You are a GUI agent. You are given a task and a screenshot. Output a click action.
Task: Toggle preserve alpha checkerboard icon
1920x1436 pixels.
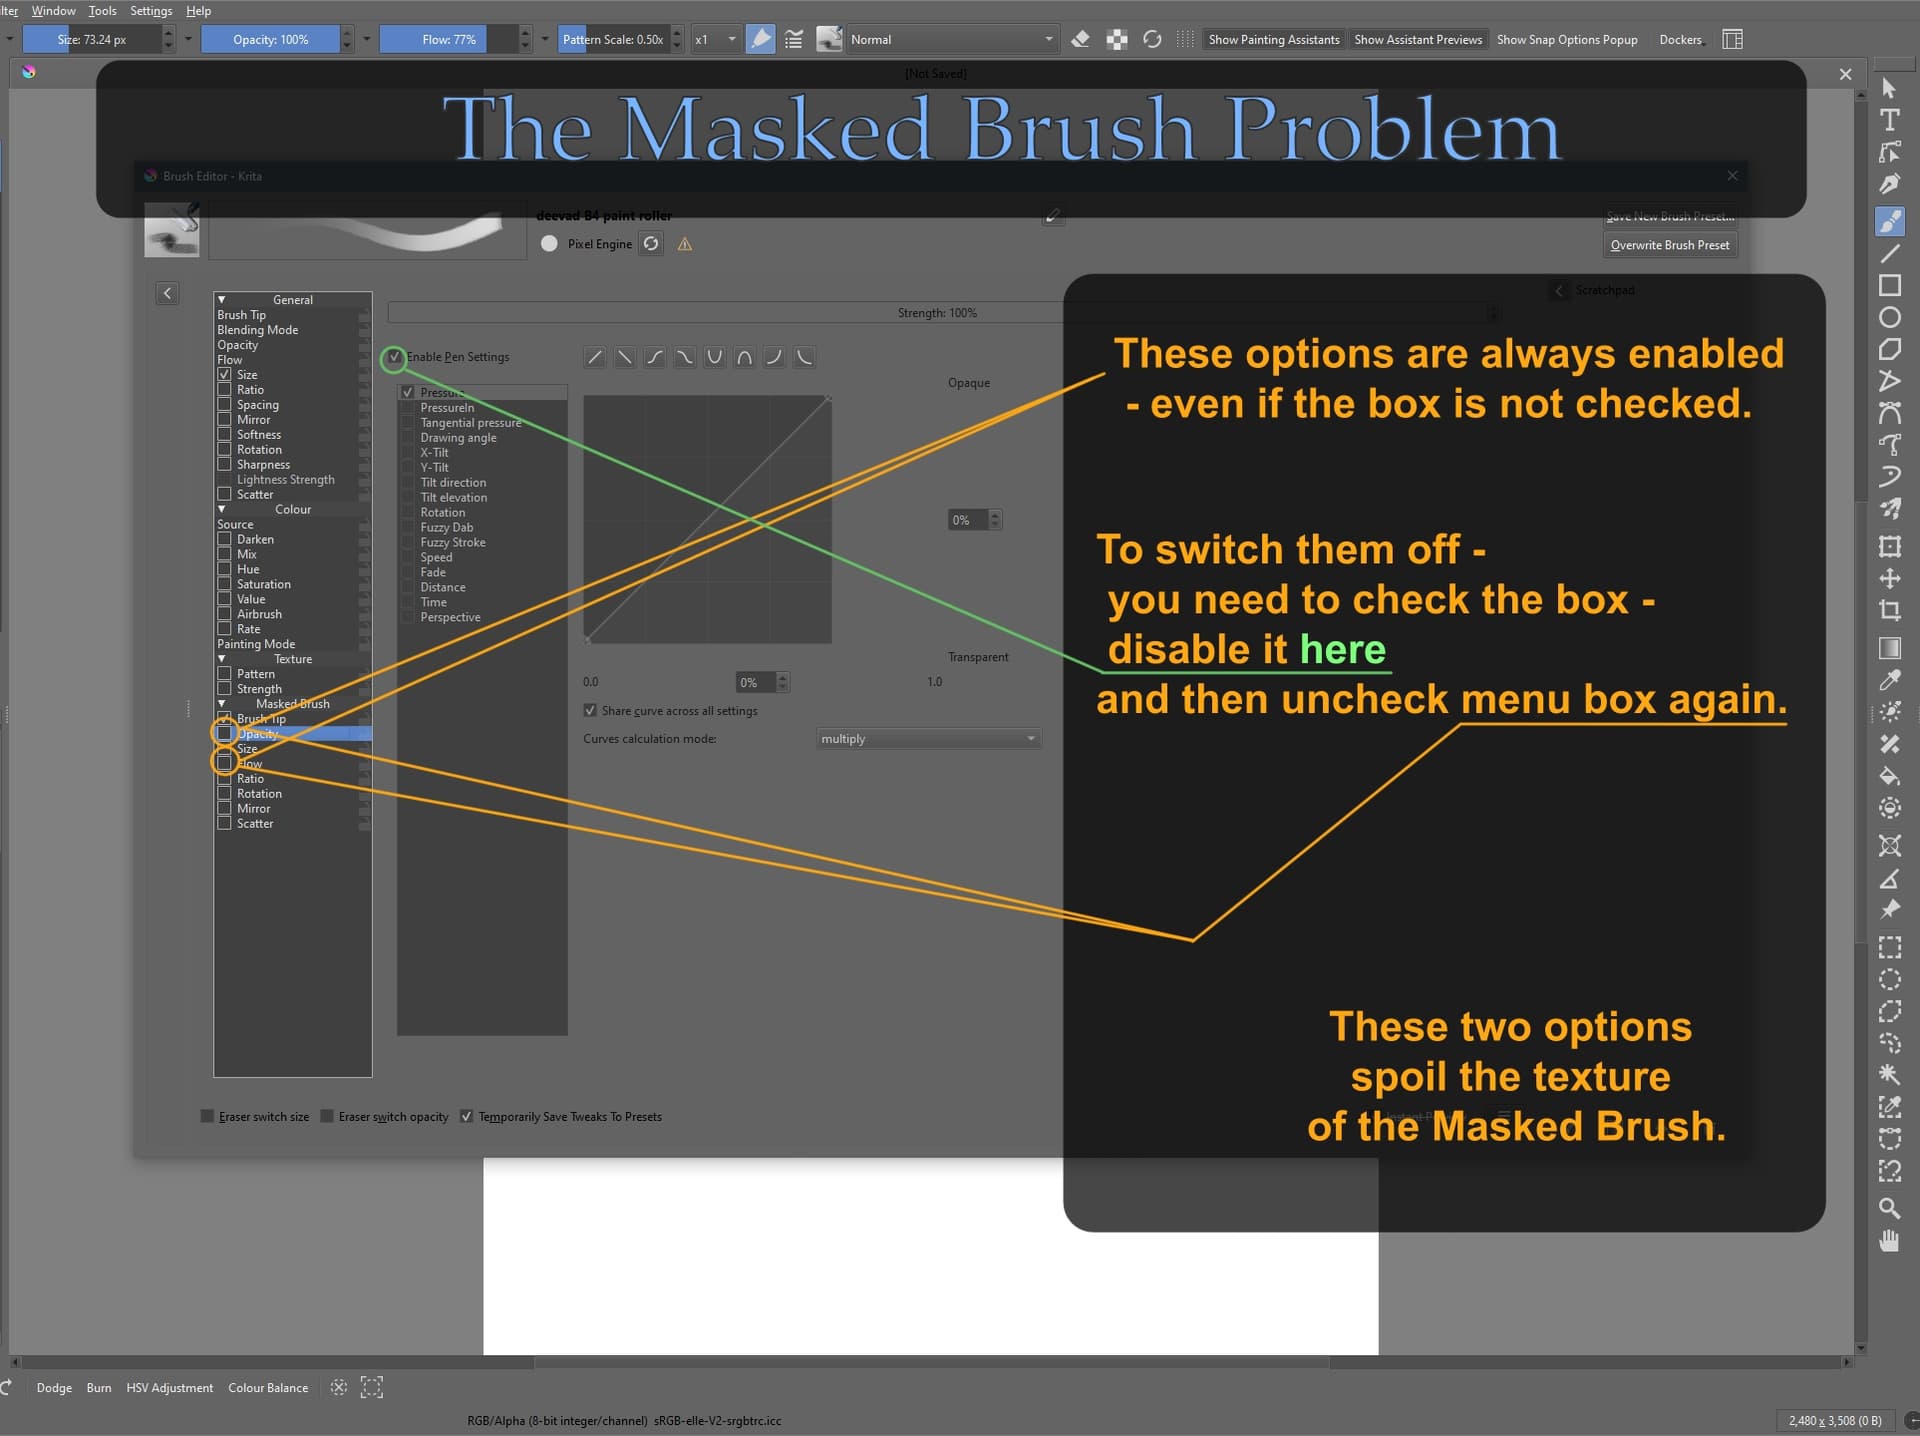(x=1117, y=39)
